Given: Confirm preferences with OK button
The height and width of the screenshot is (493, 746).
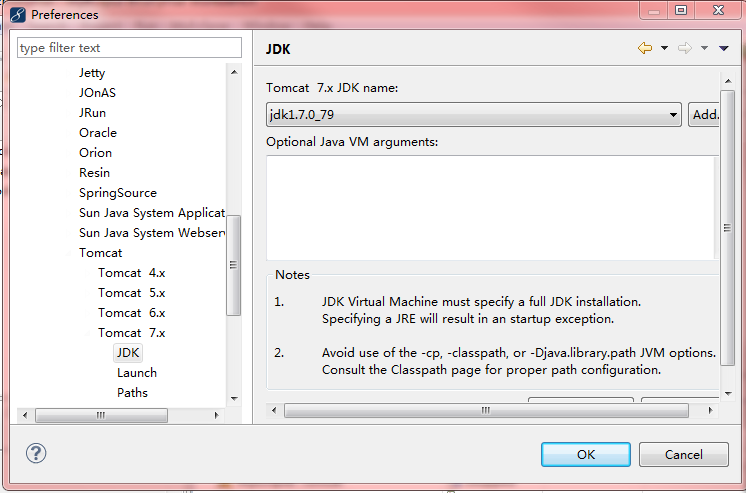Looking at the screenshot, I should click(586, 454).
